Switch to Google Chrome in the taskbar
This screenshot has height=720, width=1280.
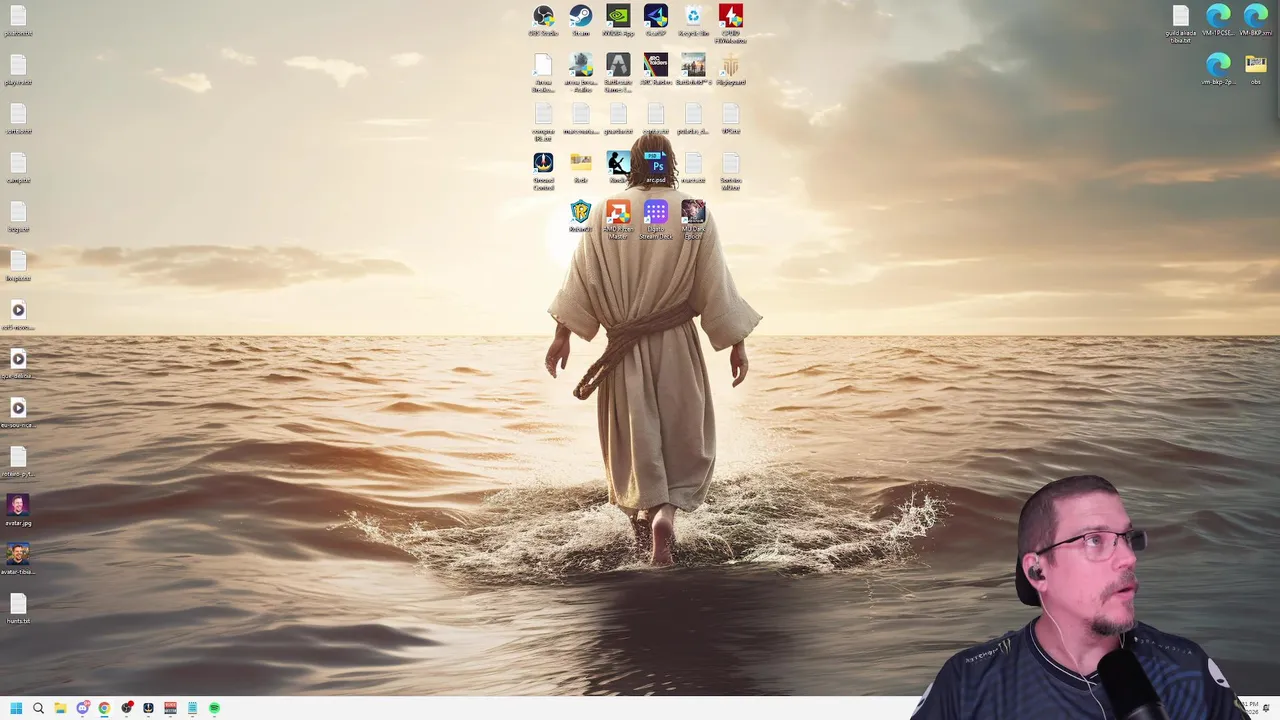click(x=104, y=708)
